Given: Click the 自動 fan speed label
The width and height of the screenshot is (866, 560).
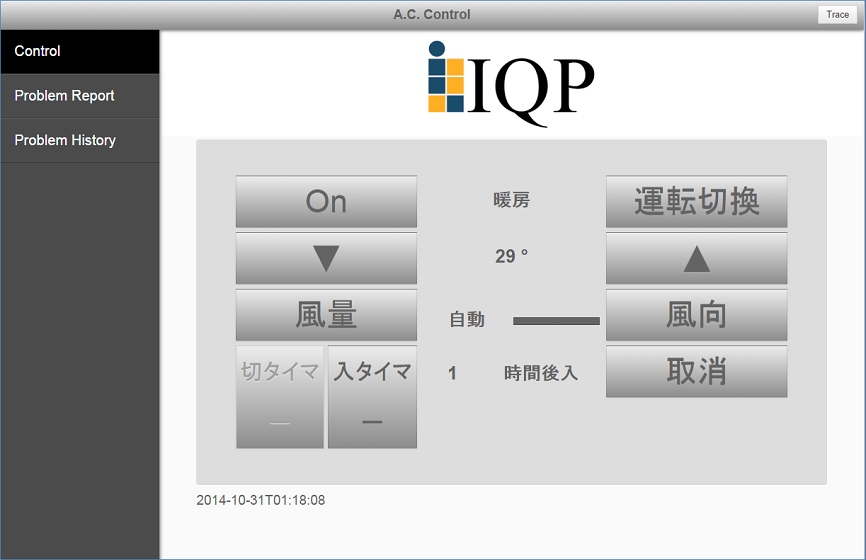Looking at the screenshot, I should 467,320.
